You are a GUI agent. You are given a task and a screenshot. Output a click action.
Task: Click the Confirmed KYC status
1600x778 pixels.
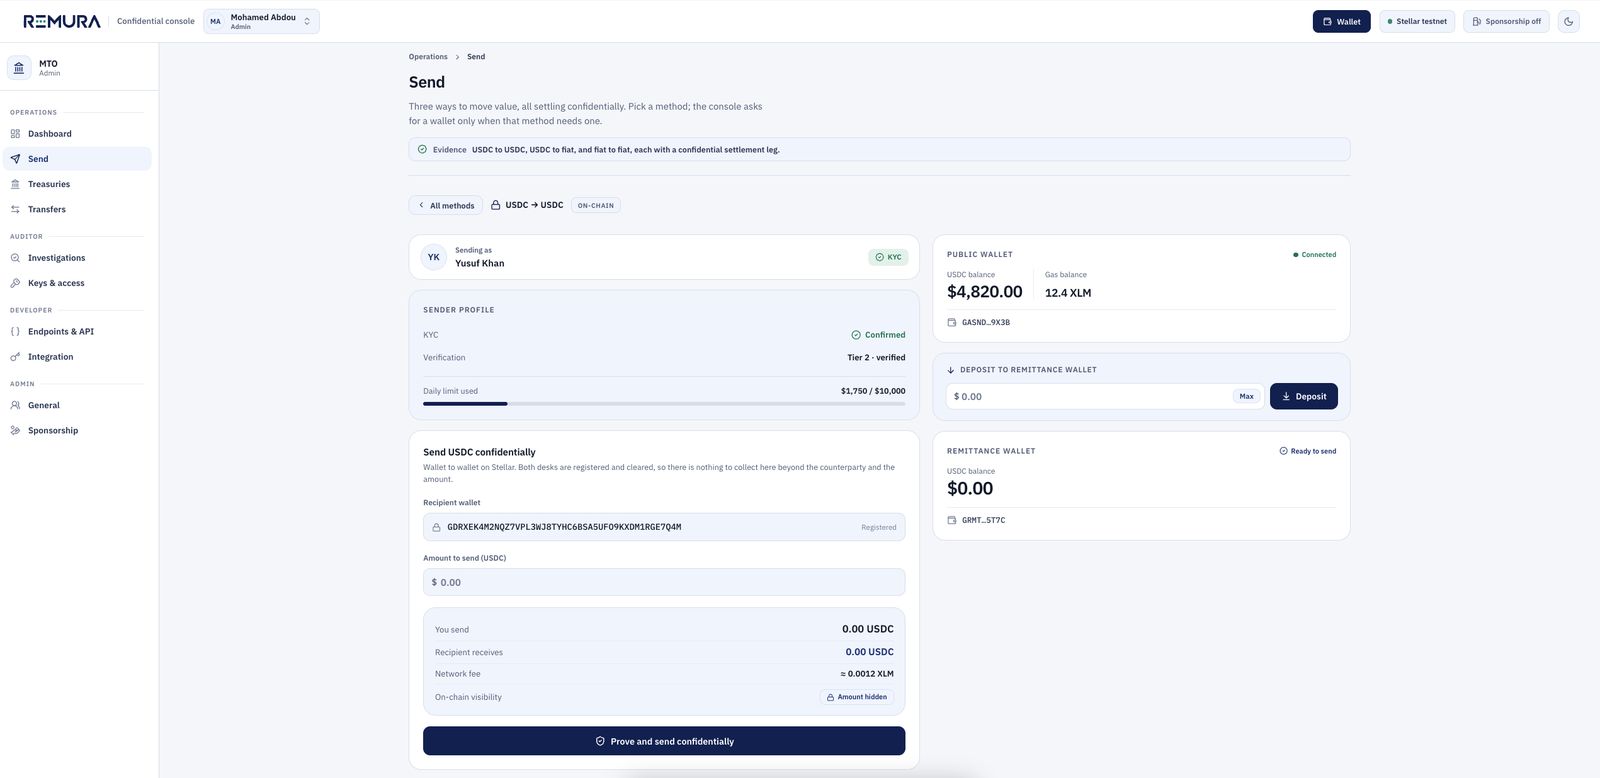(878, 335)
